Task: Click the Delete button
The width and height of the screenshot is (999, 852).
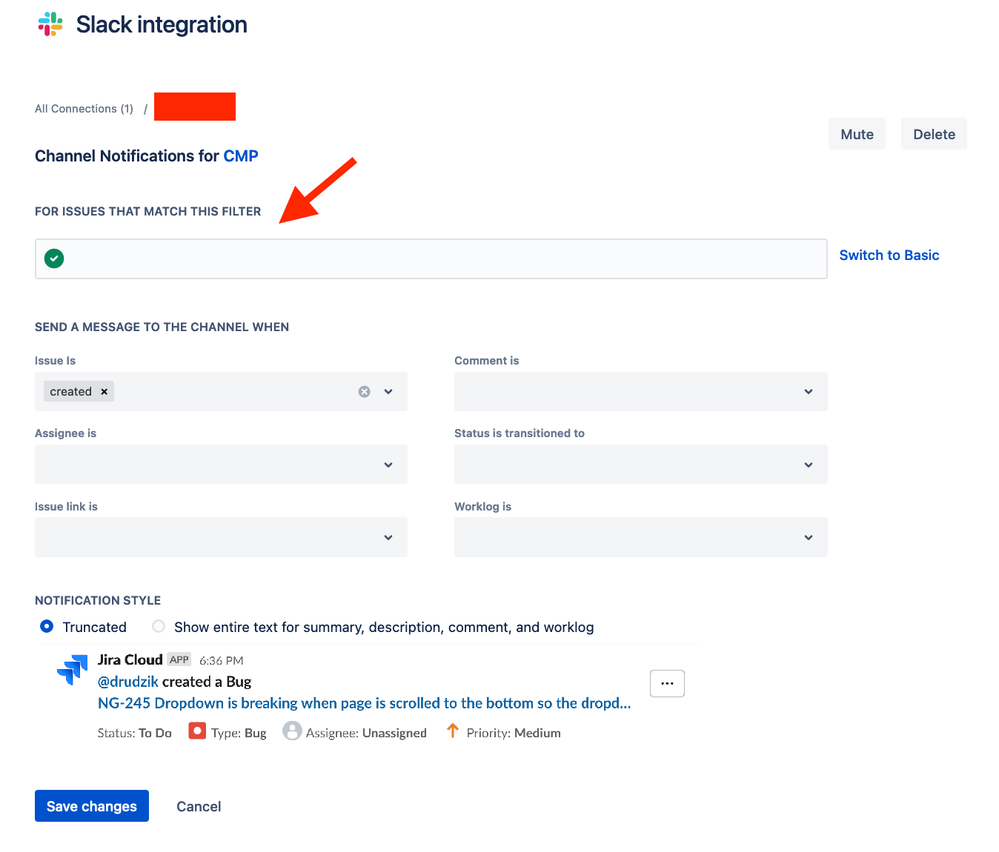Action: pos(934,134)
